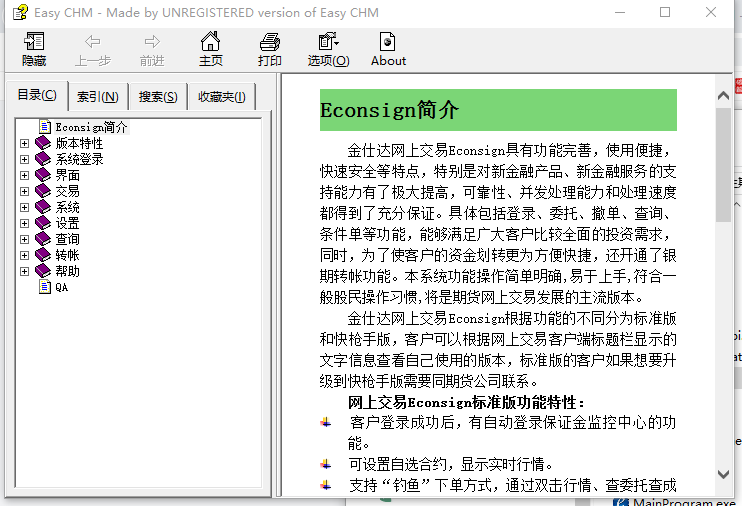Expand the 转帐 tree node
The height and width of the screenshot is (506, 742).
(x=25, y=256)
